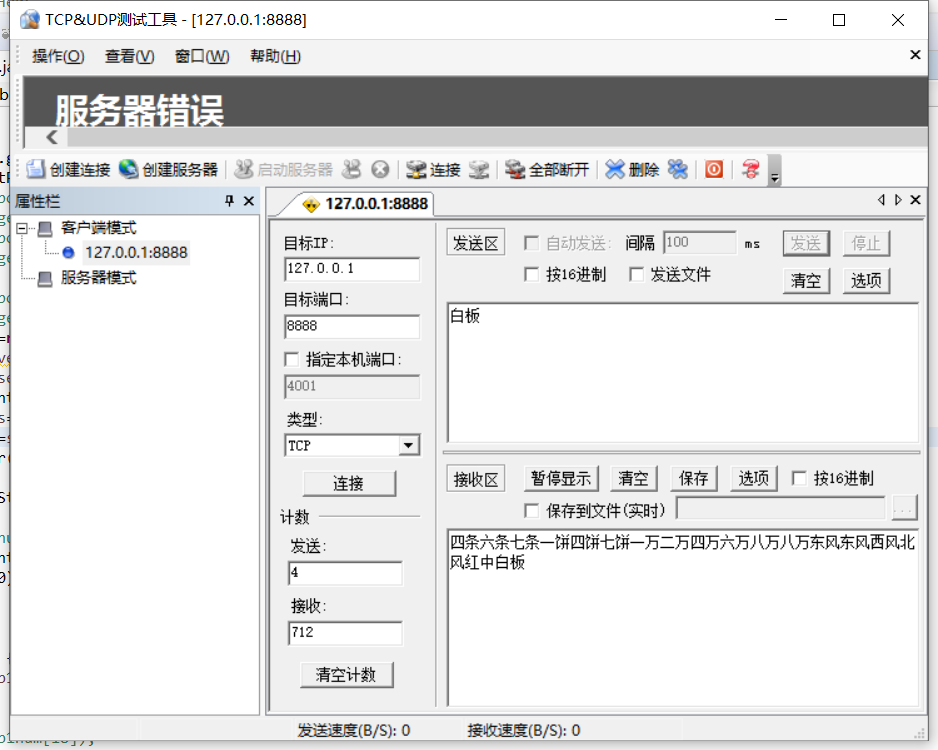Click the 目标端口 field showing 8888
938x750 pixels.
click(x=352, y=327)
